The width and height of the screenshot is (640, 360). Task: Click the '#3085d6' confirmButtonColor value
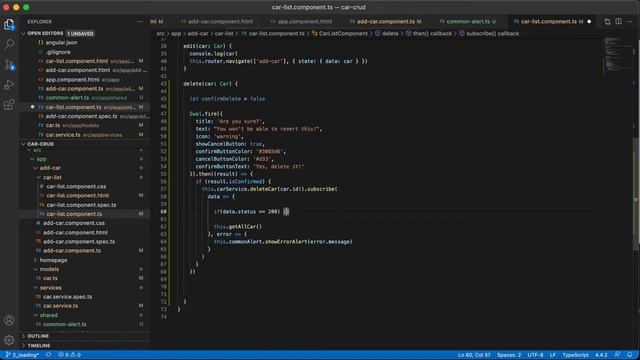tap(271, 151)
